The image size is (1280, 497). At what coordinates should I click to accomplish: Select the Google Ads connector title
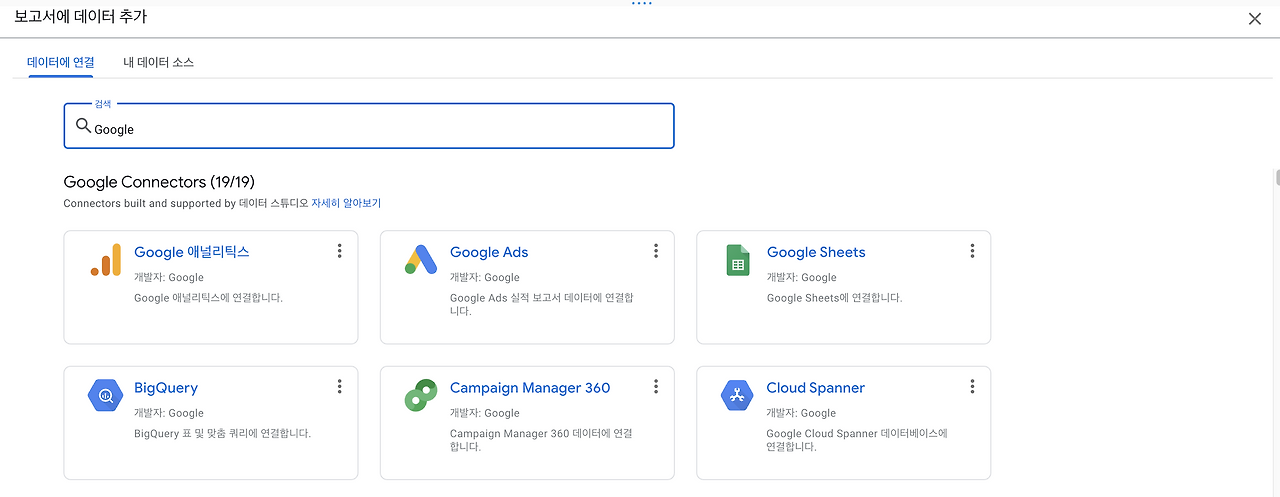click(x=489, y=252)
